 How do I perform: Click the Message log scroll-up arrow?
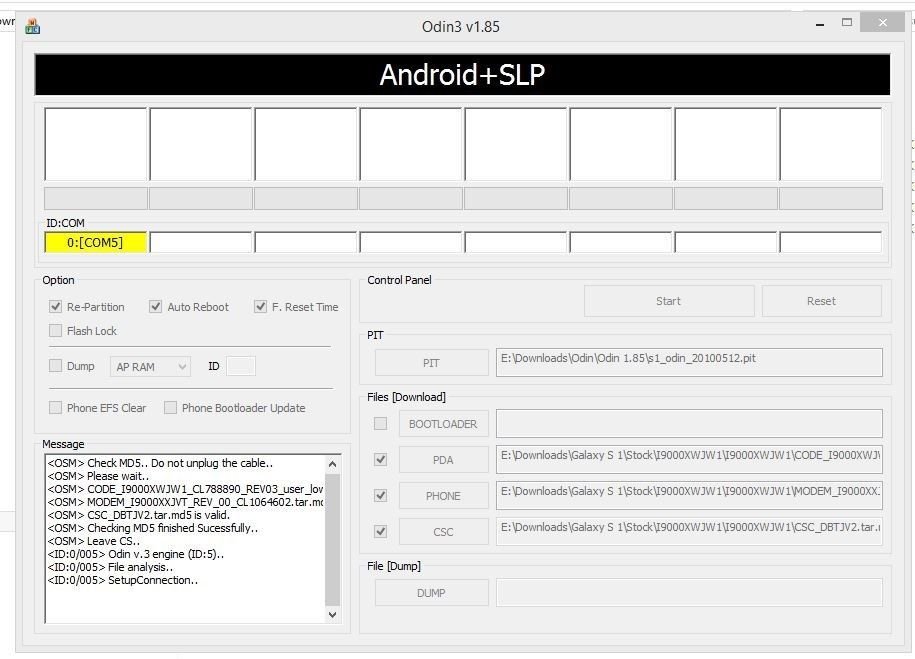[x=333, y=464]
